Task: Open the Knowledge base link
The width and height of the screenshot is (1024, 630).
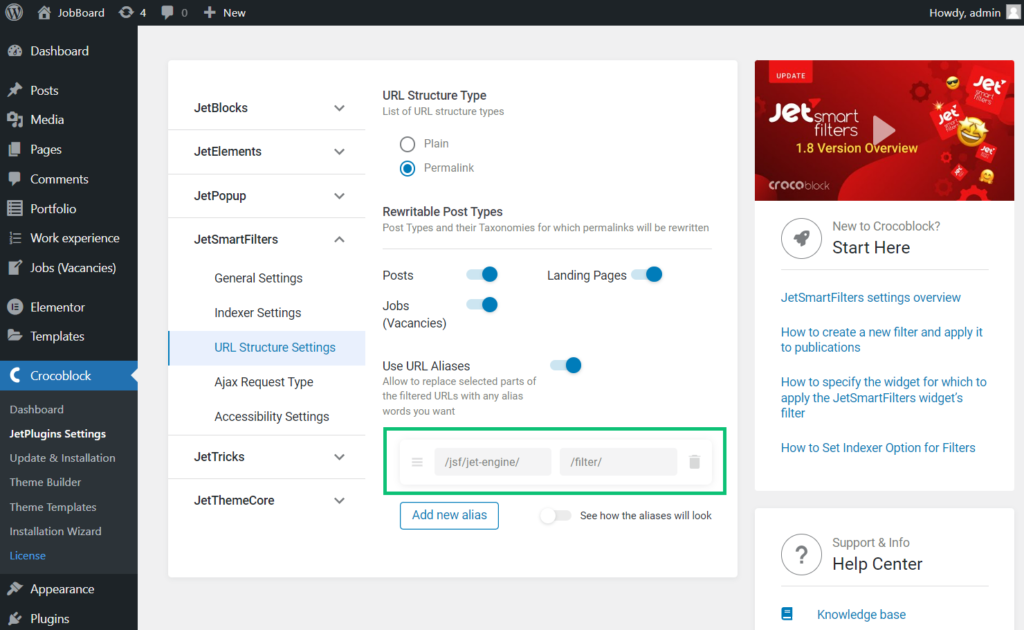Action: click(x=861, y=614)
